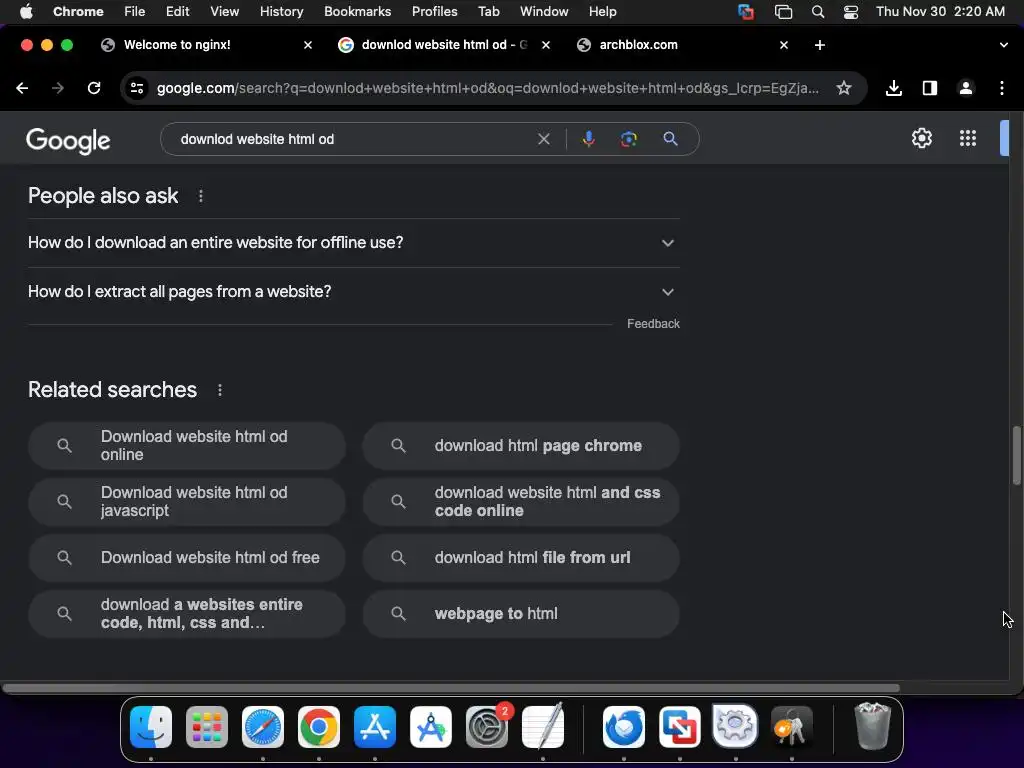Open the Profiles menu

pyautogui.click(x=434, y=12)
